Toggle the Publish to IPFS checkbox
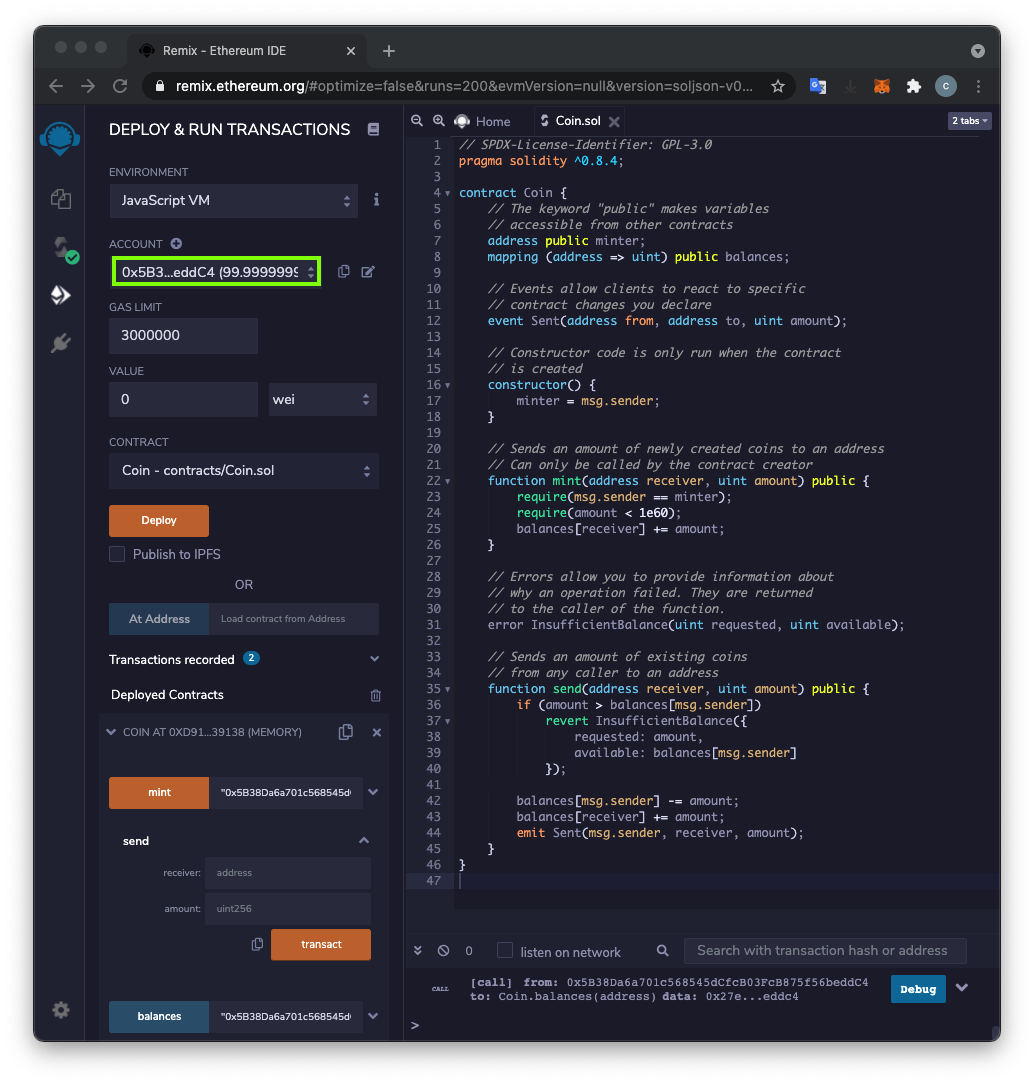Image resolution: width=1034 pixels, height=1083 pixels. (x=118, y=554)
